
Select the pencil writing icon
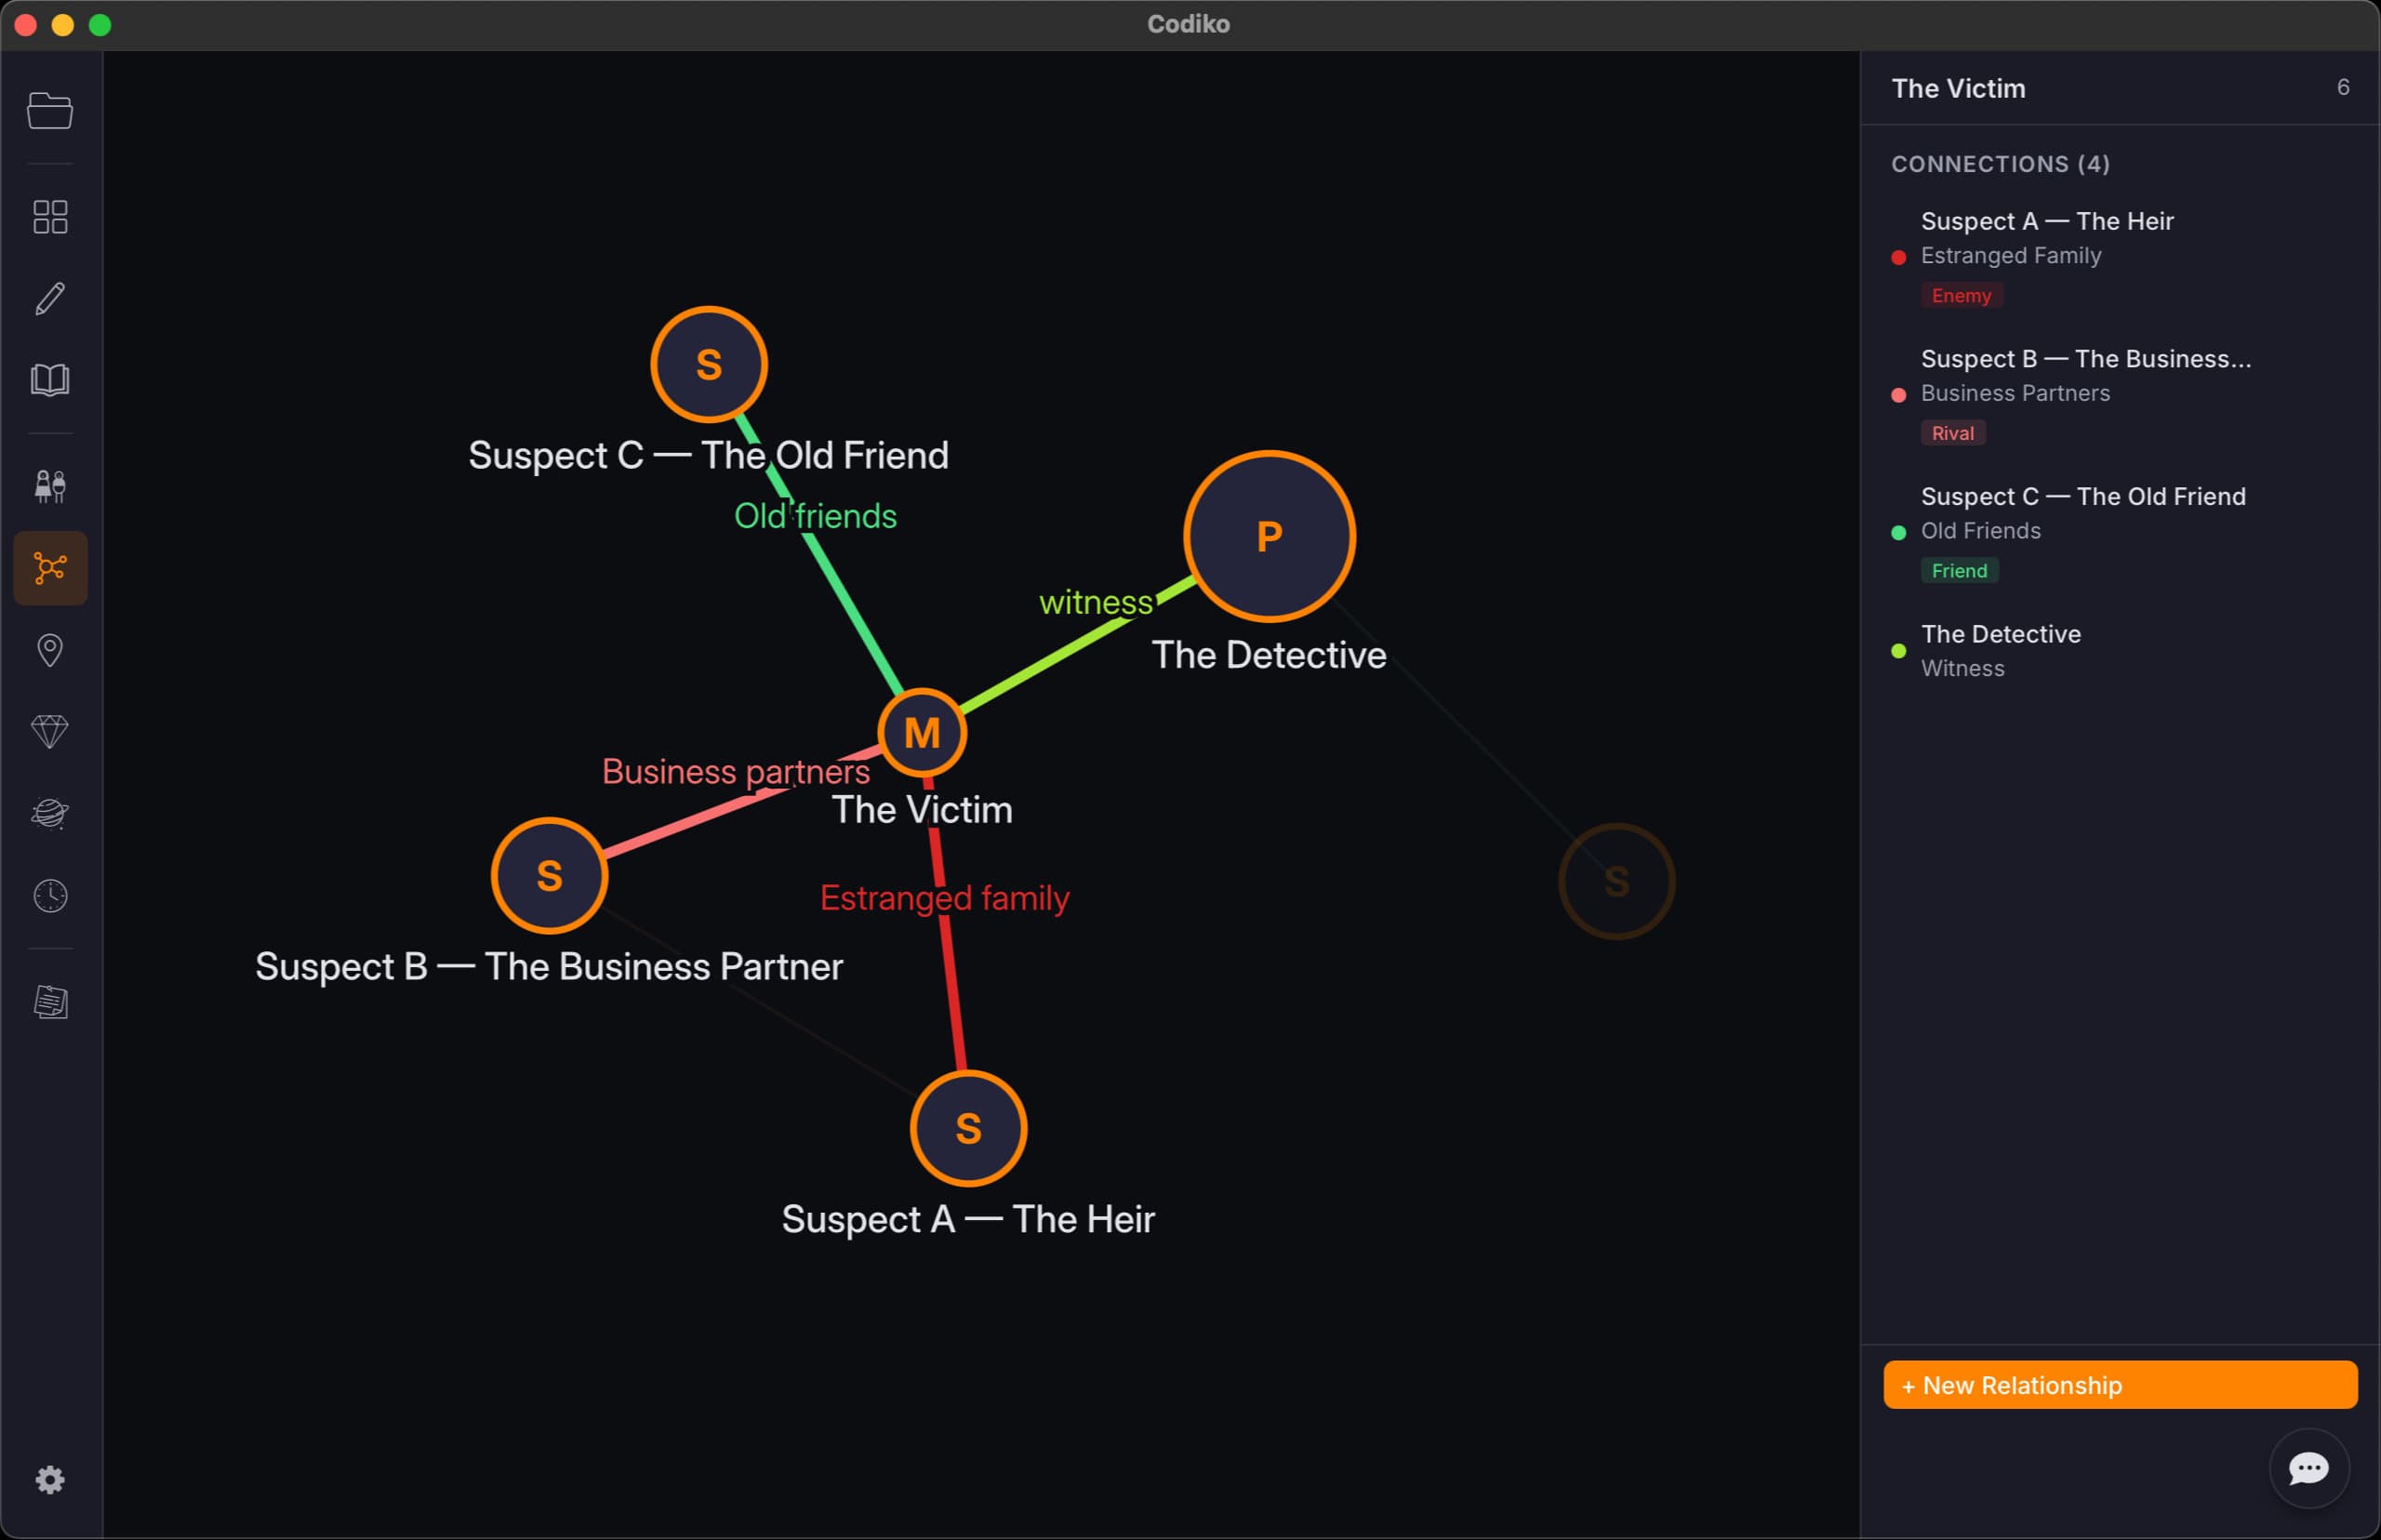(x=50, y=298)
